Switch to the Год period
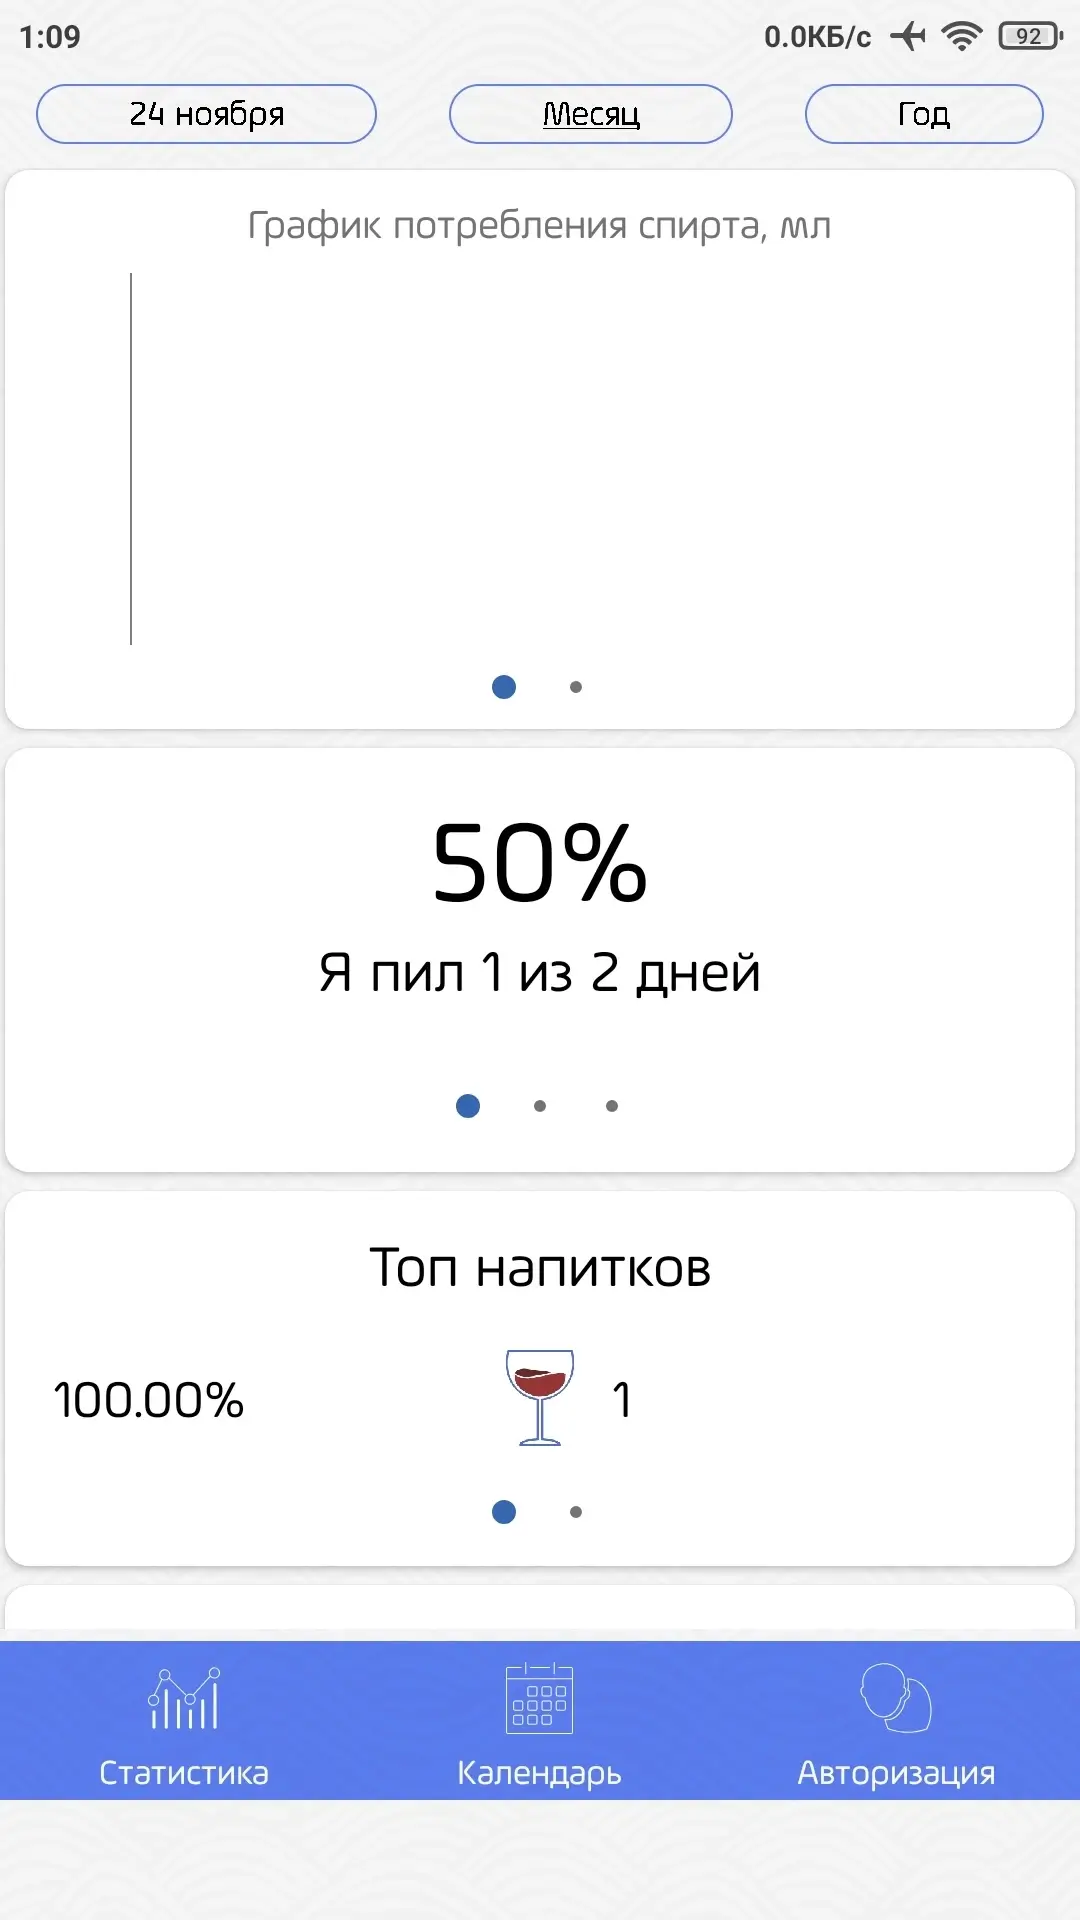Screen dimensions: 1080x1920 coord(924,114)
